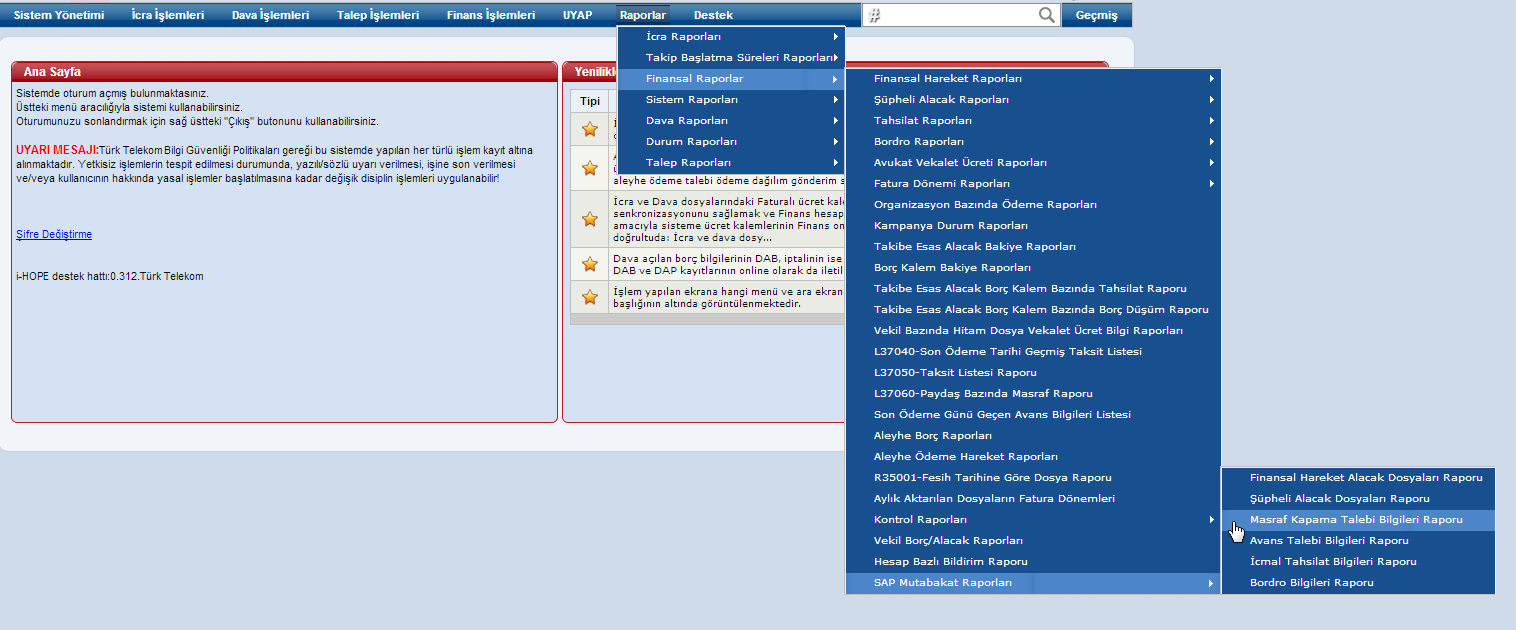Click star icon beside 'Dava açılan borç bilgilerinin' news
The height and width of the screenshot is (630, 1516).
pos(590,264)
